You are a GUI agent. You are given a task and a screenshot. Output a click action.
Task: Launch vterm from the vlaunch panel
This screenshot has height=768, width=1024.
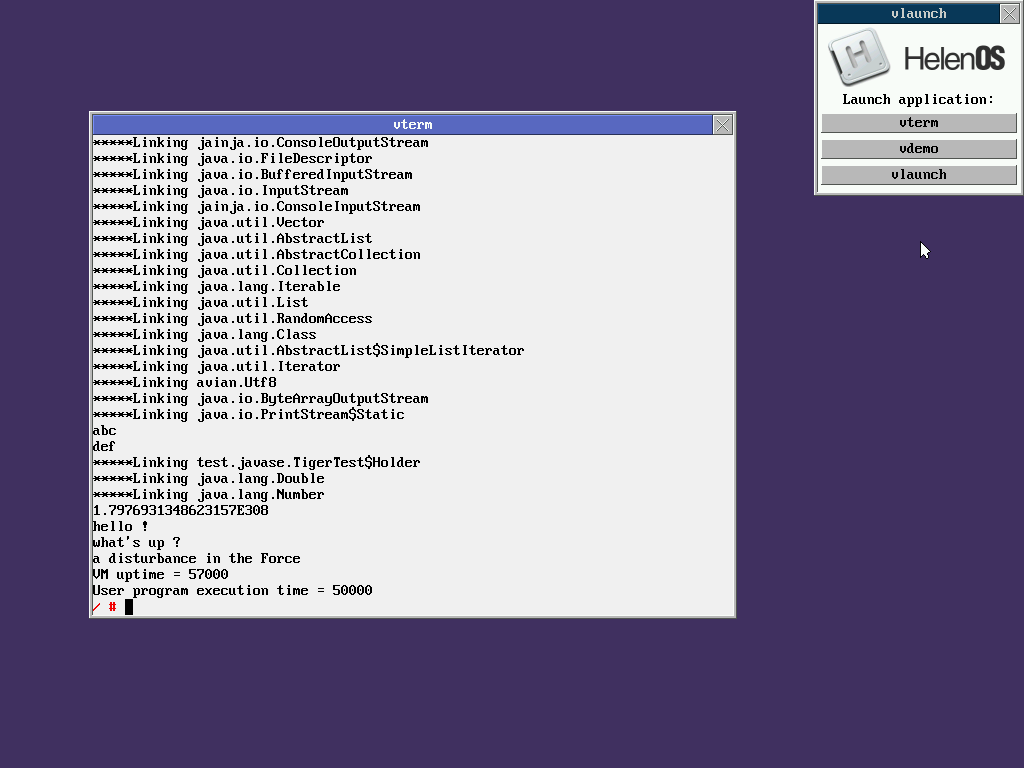point(918,123)
